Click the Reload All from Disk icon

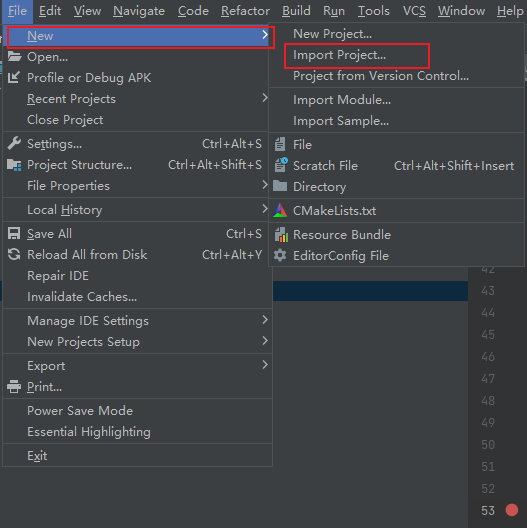tap(14, 255)
